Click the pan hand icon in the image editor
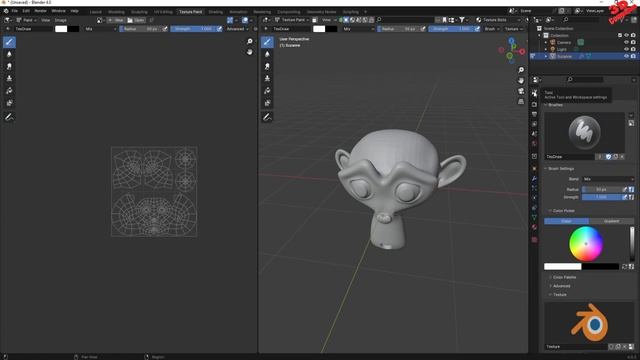 click(x=249, y=52)
